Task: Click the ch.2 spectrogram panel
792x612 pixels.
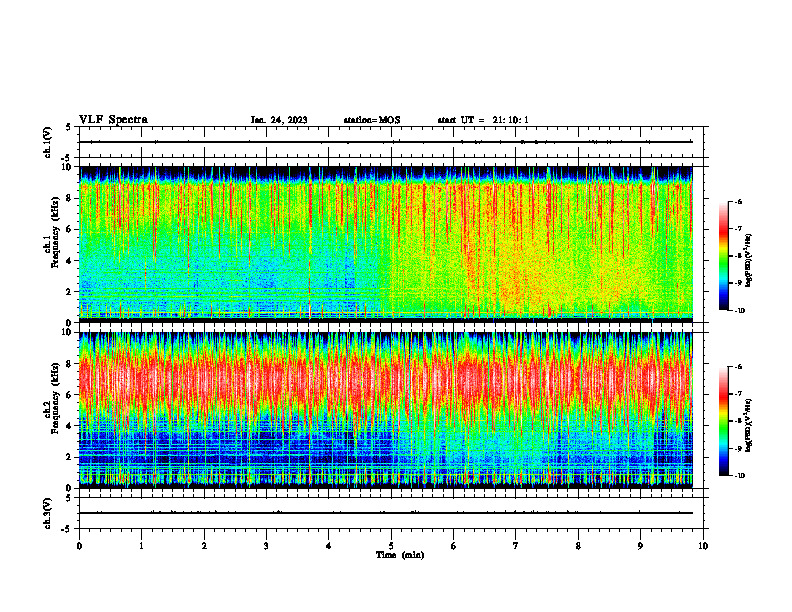Action: coord(386,410)
